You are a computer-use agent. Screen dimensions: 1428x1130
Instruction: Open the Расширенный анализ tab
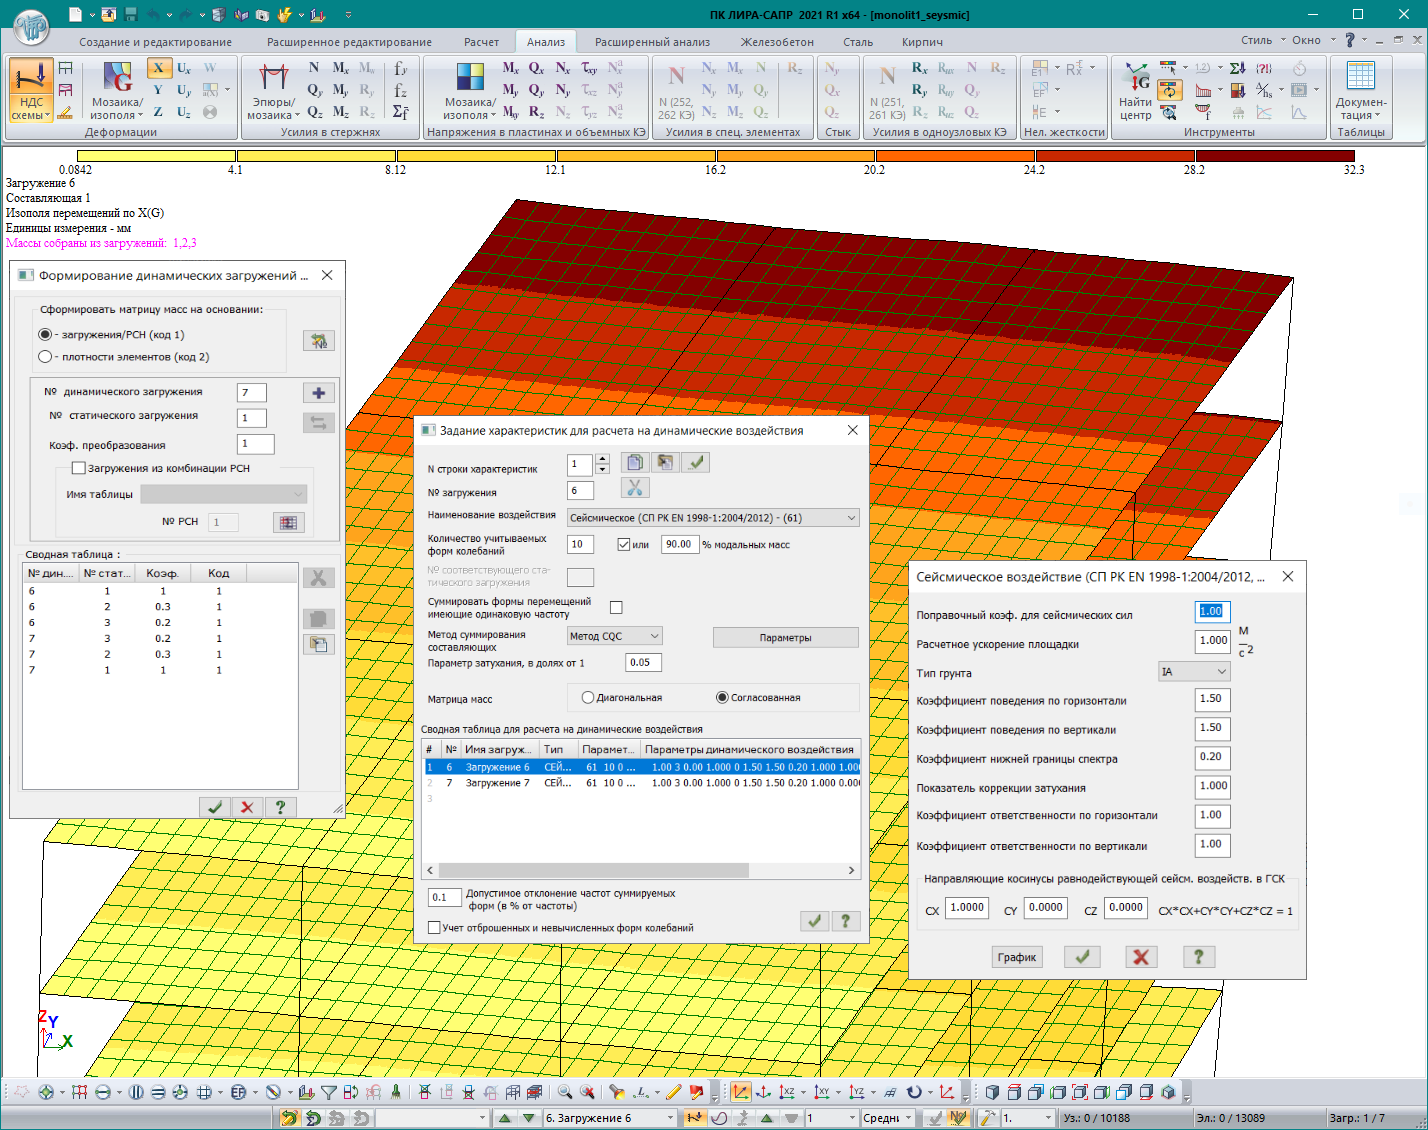point(652,42)
